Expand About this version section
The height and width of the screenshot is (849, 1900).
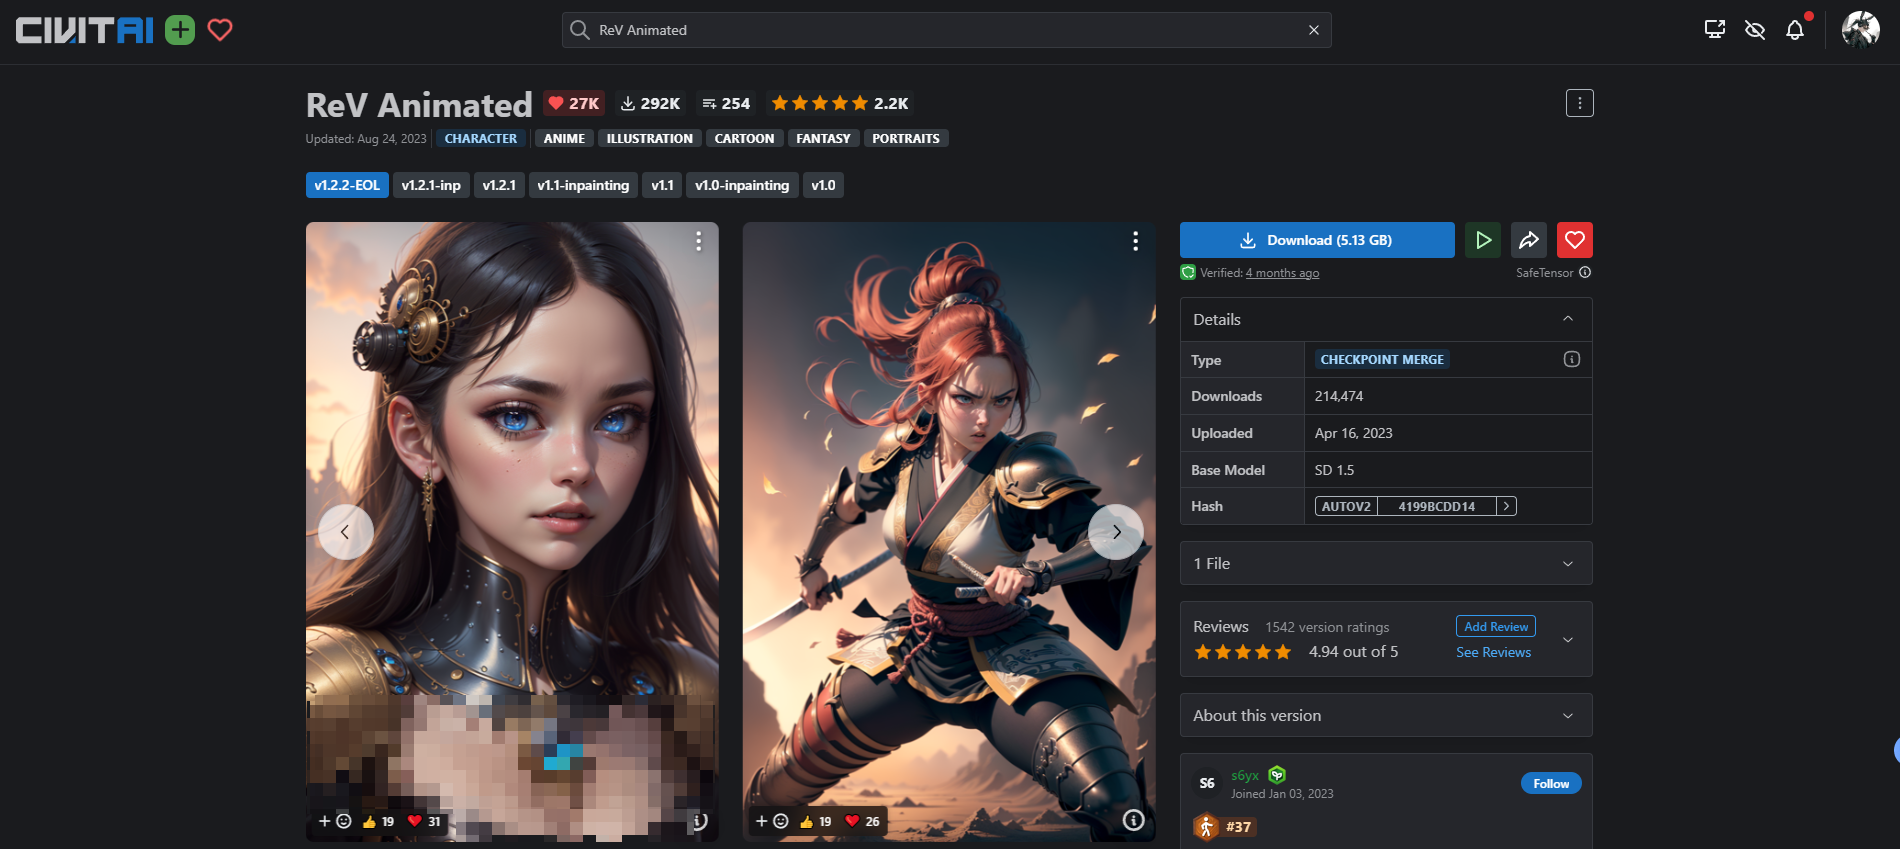(1386, 715)
